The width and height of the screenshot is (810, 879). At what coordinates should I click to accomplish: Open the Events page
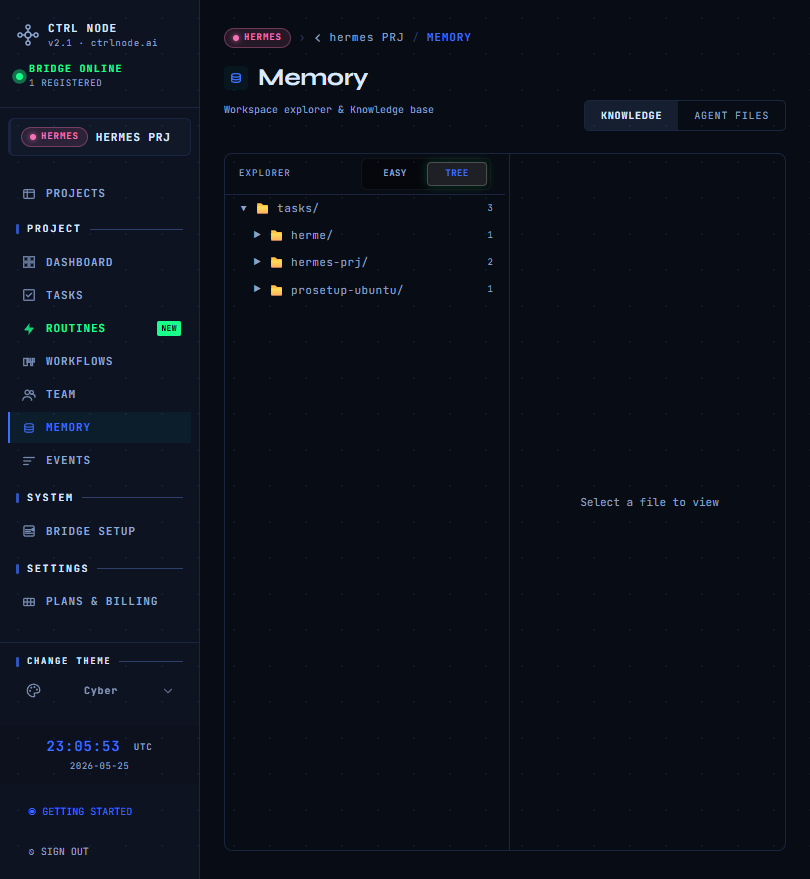(100, 461)
